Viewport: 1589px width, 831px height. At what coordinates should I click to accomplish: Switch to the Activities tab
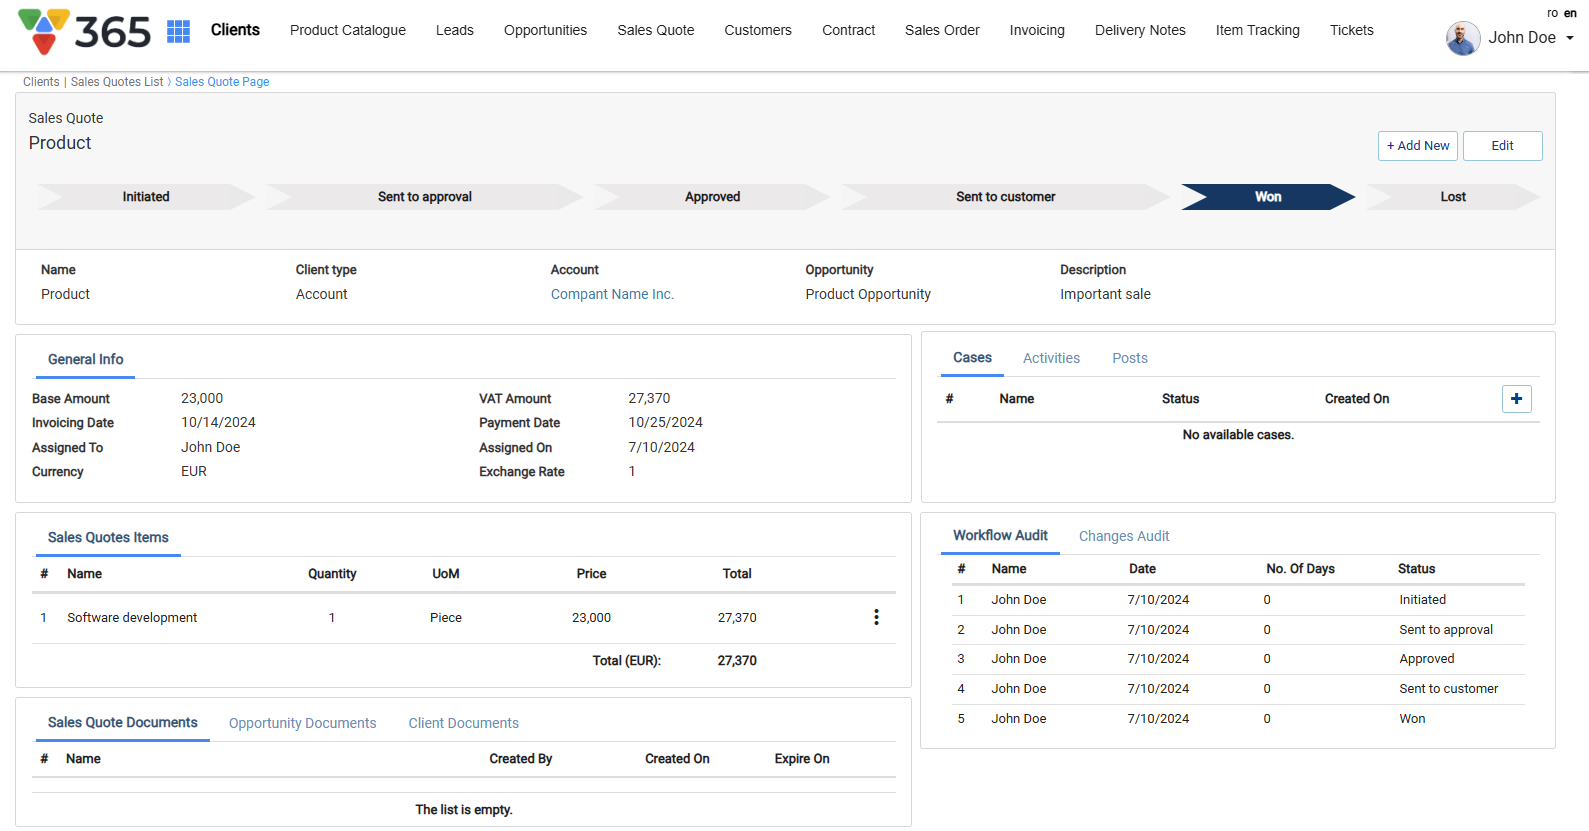(x=1050, y=358)
